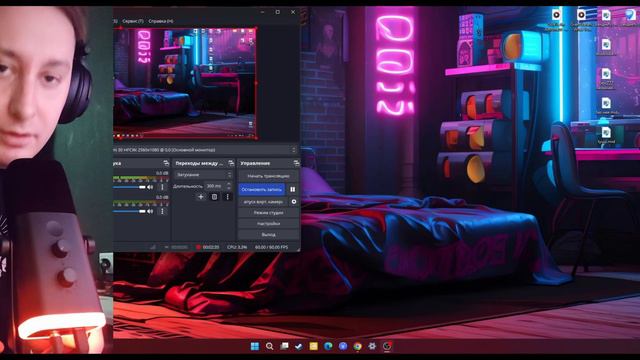Start the virtual camera button

pos(263,202)
